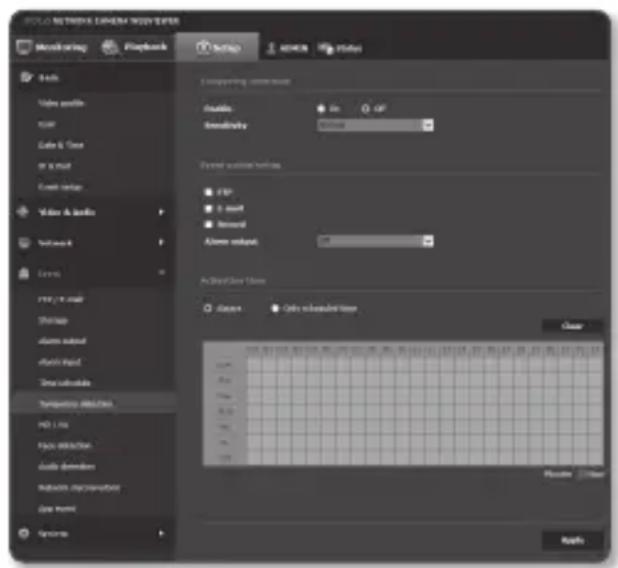Open the User menu item
This screenshot has height=568, width=618.
click(x=47, y=125)
